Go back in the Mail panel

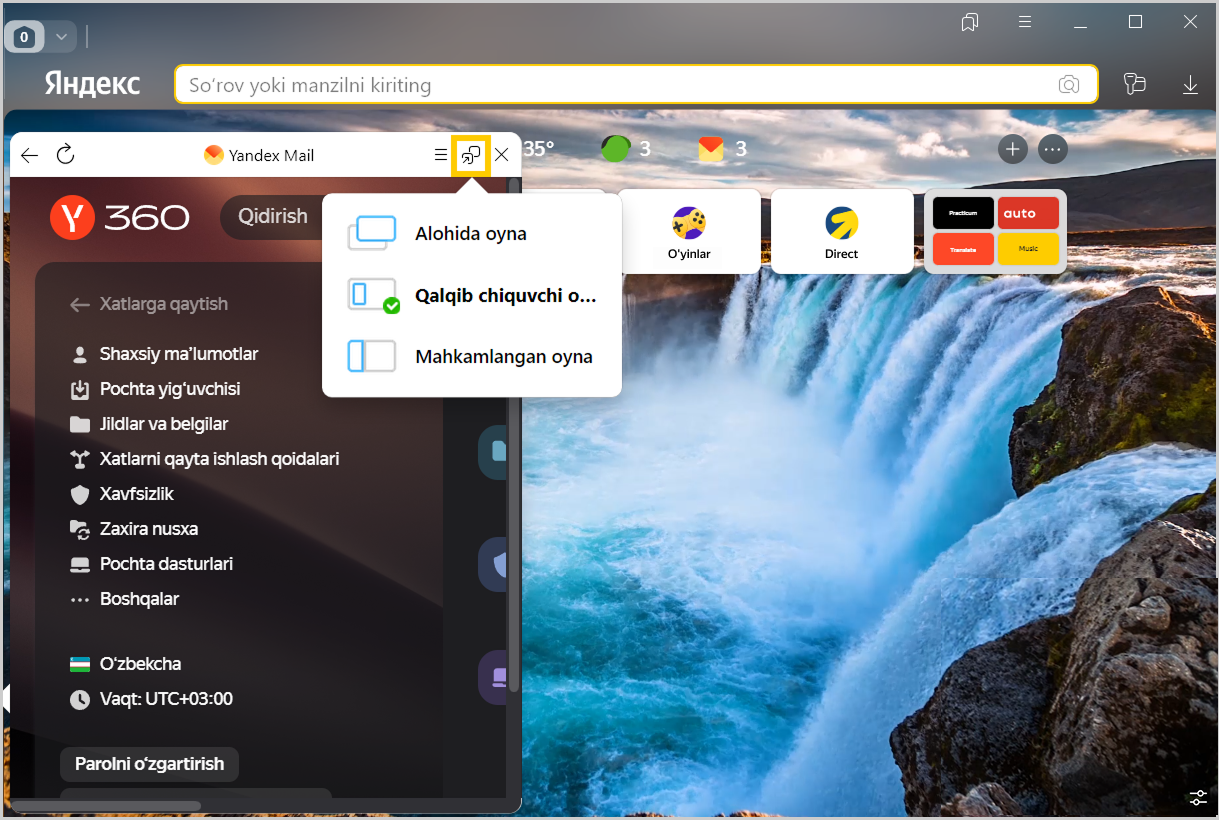(29, 155)
